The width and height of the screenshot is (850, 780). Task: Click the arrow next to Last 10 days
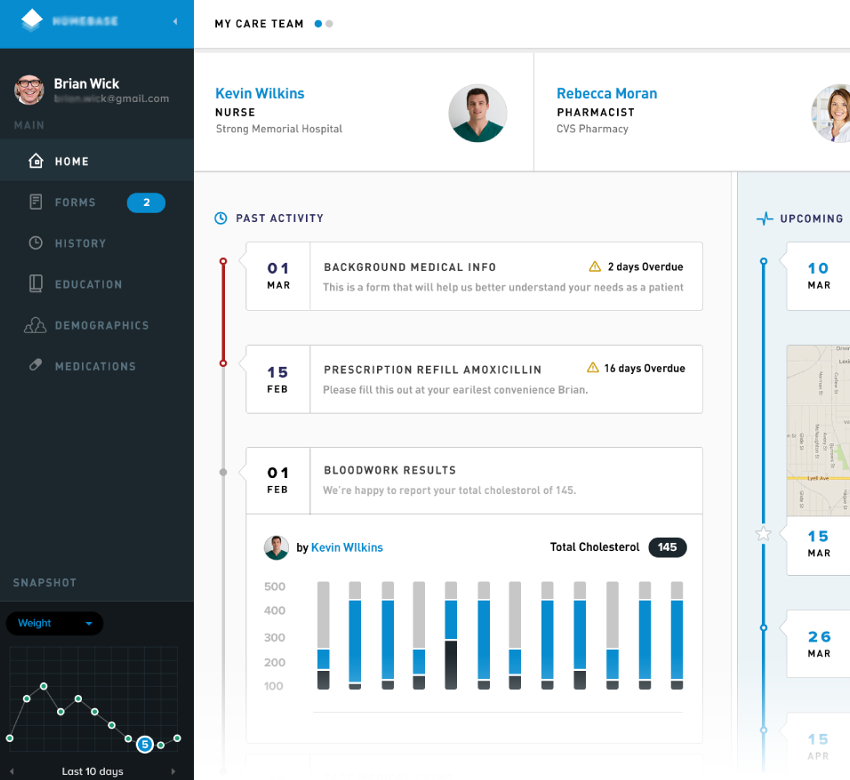(x=172, y=770)
